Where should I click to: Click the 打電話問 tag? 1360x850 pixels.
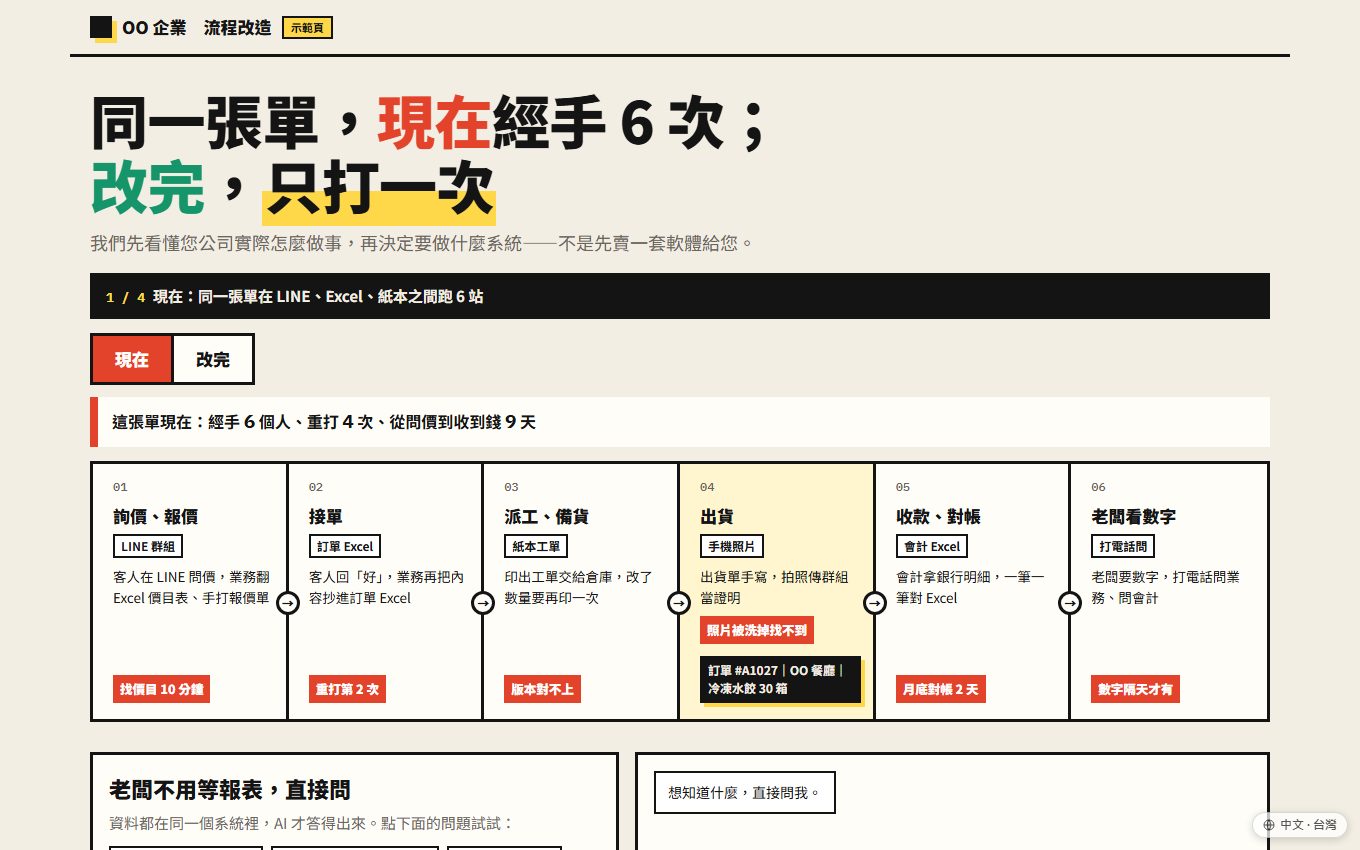pyautogui.click(x=1123, y=546)
